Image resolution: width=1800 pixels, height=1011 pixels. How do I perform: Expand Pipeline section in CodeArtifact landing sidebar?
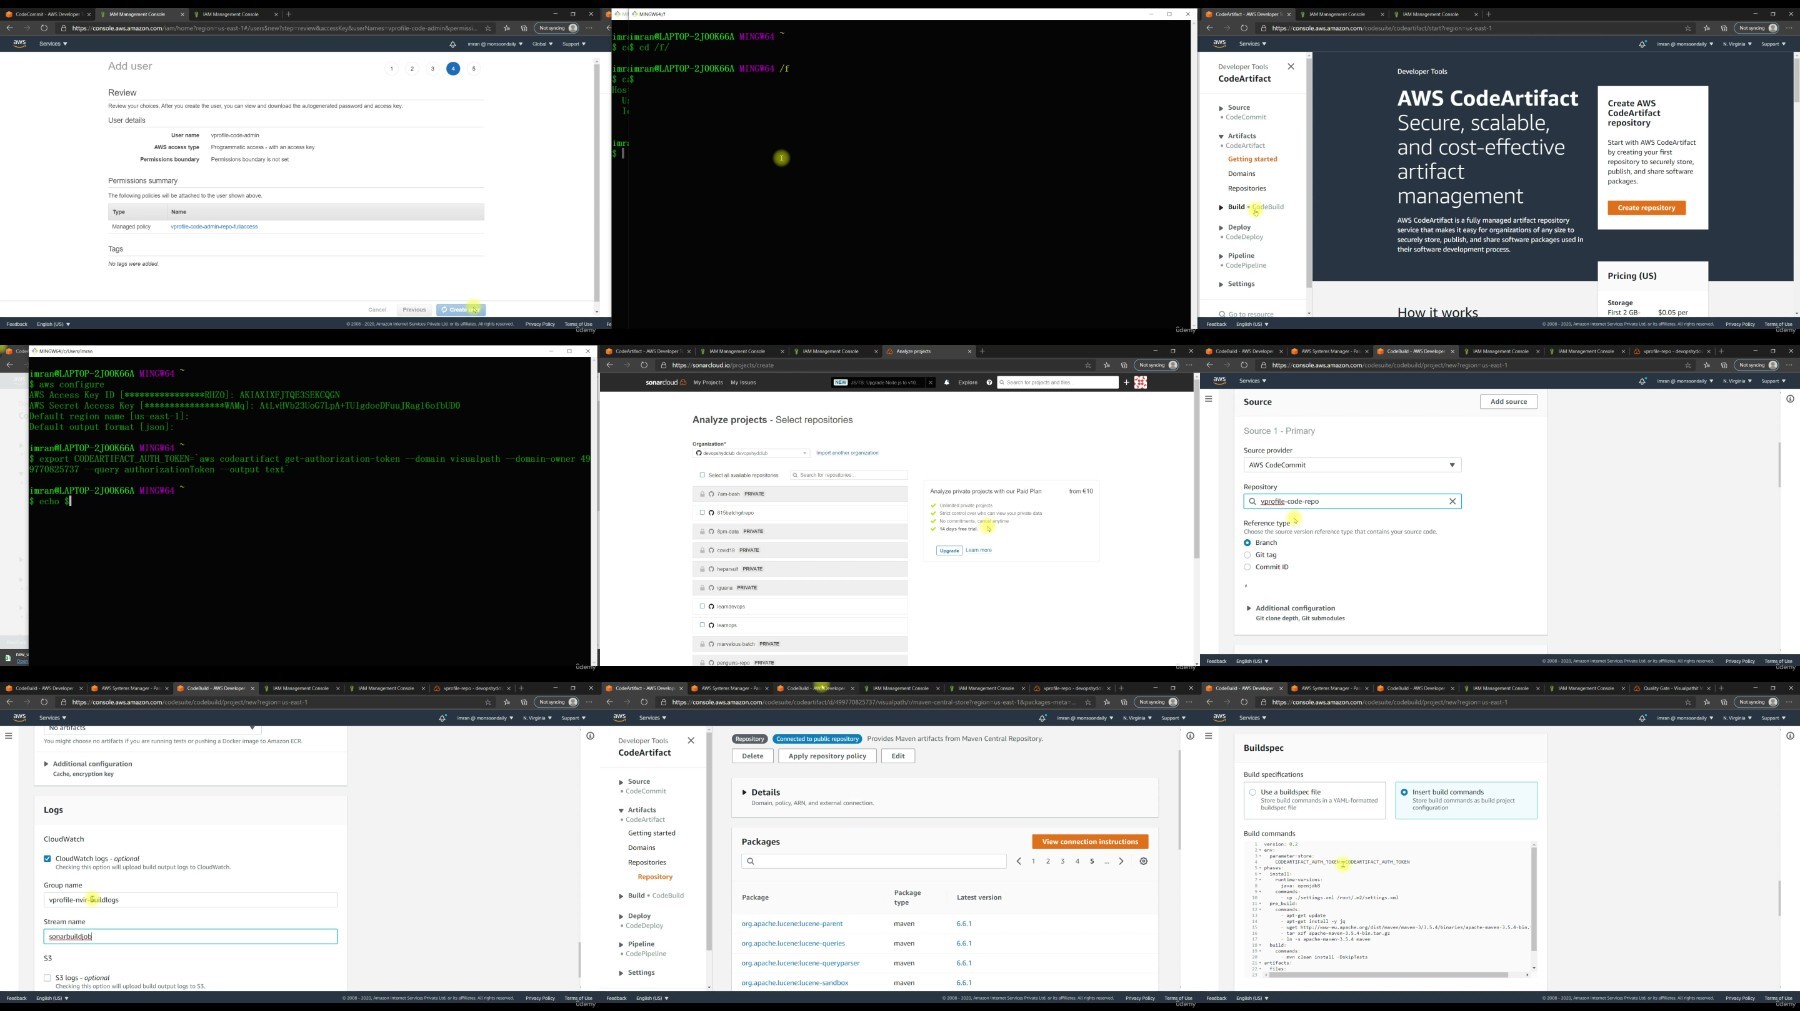tap(1221, 256)
